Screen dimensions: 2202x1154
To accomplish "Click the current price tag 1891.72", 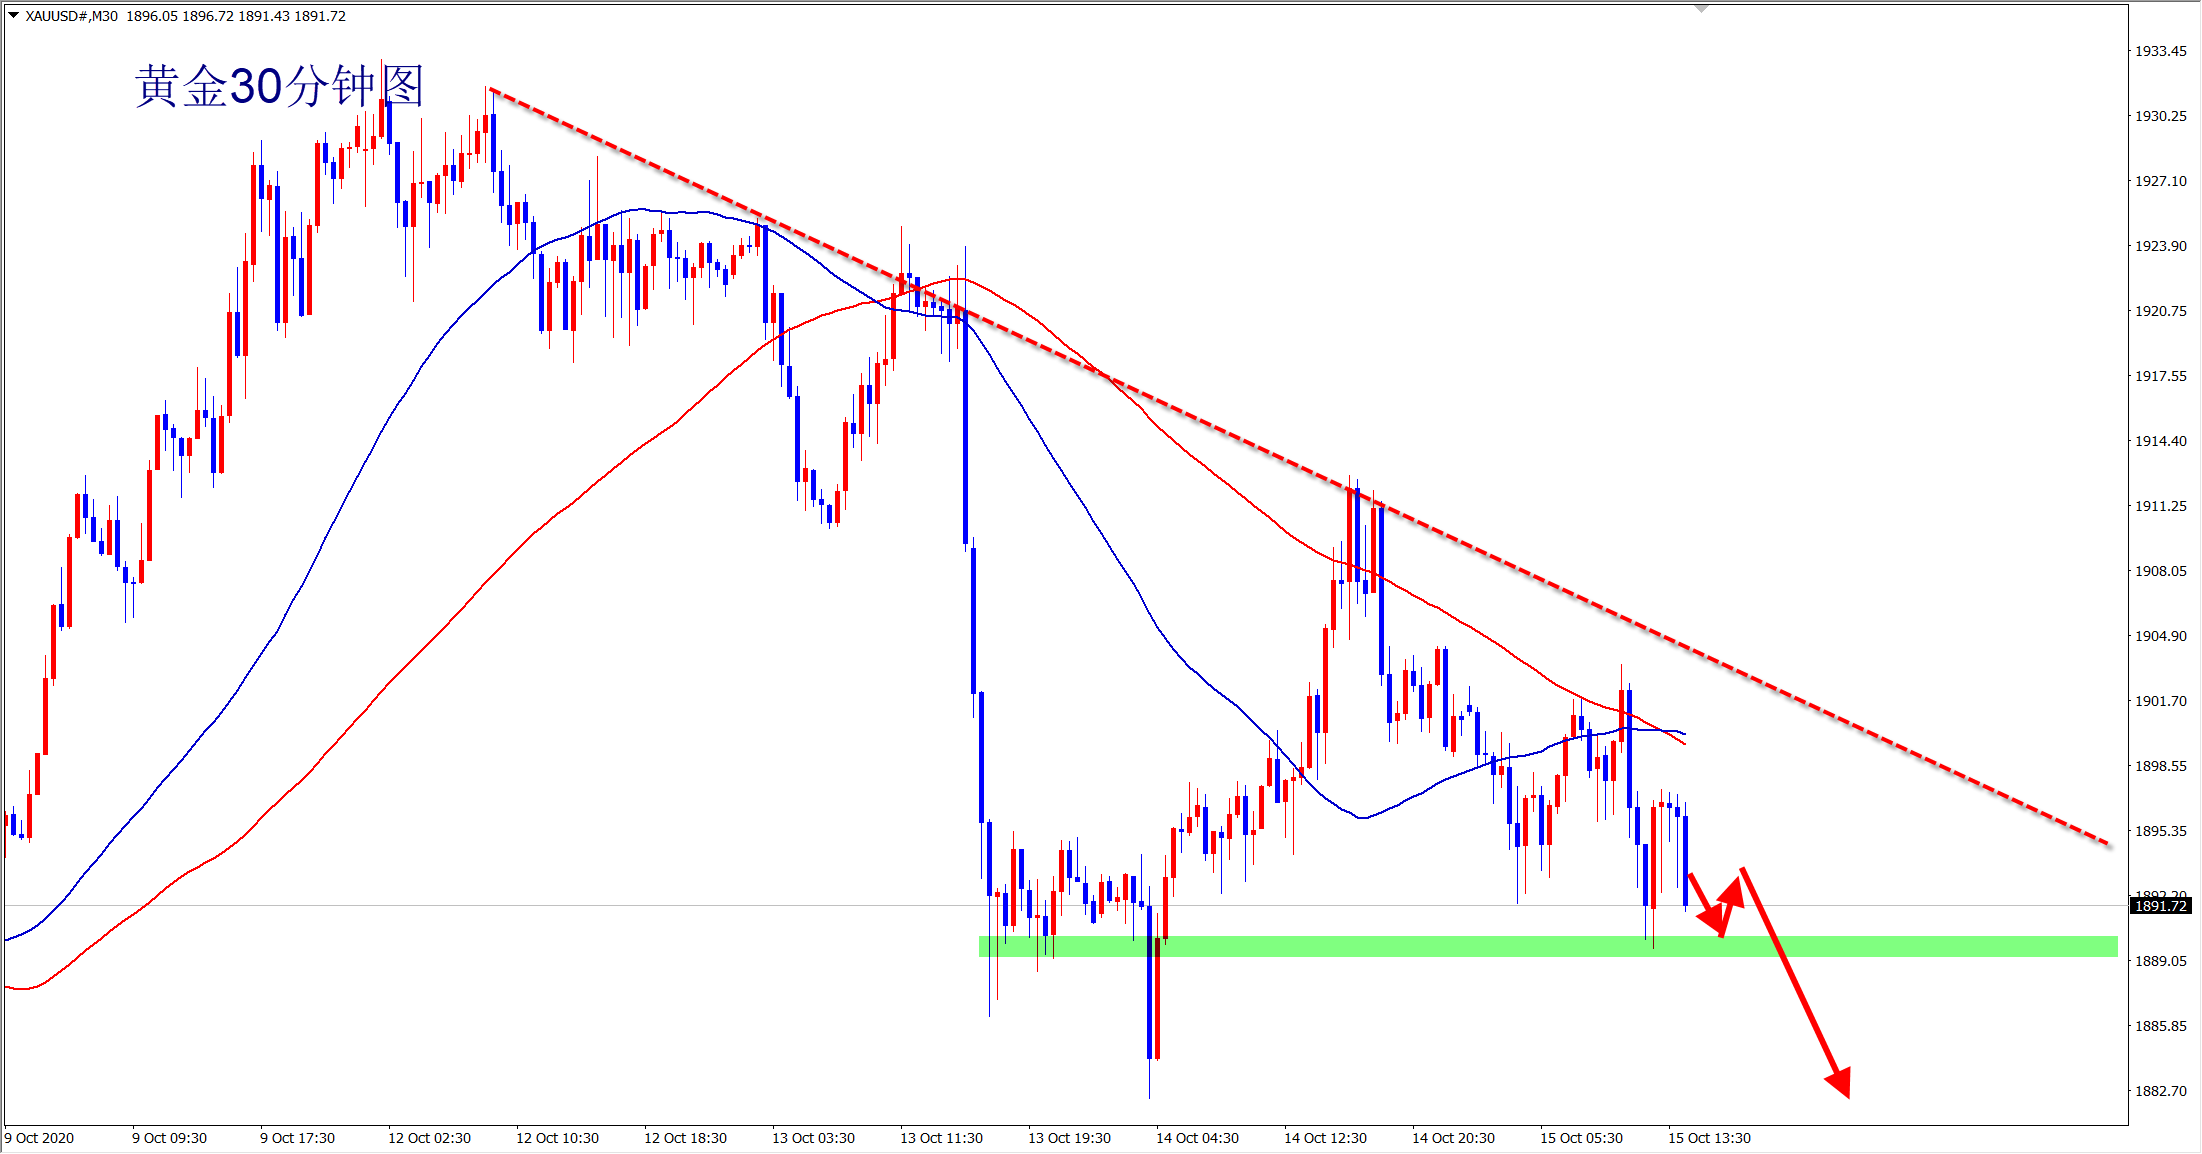I will pos(2161,906).
